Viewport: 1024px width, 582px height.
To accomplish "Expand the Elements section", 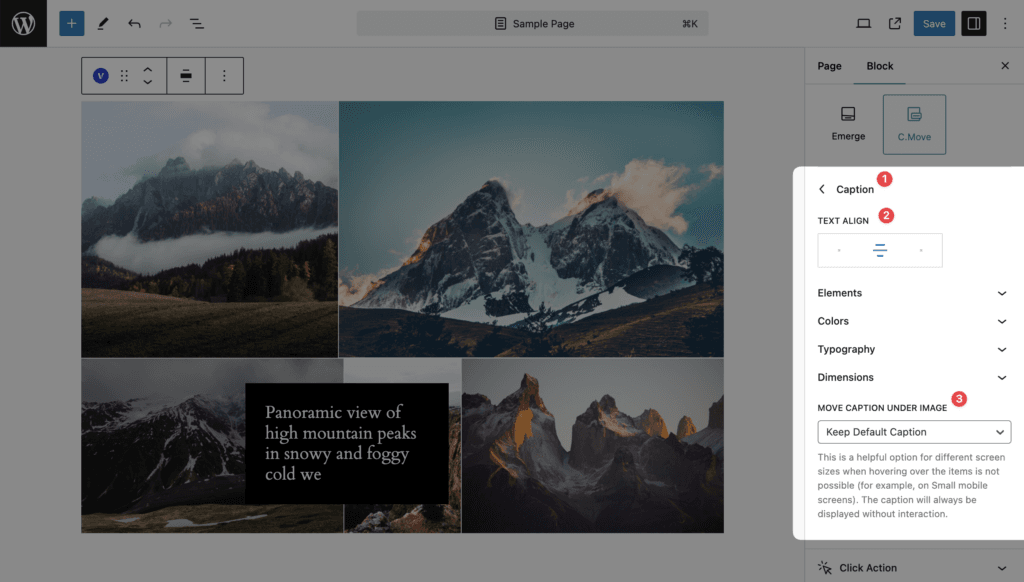I will [912, 293].
